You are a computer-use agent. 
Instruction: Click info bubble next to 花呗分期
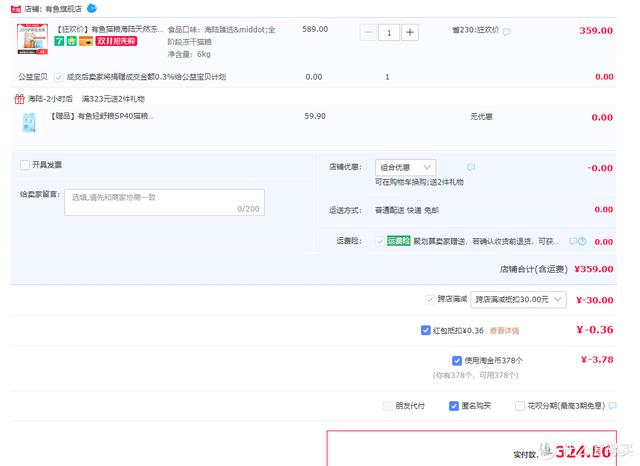pyautogui.click(x=614, y=406)
